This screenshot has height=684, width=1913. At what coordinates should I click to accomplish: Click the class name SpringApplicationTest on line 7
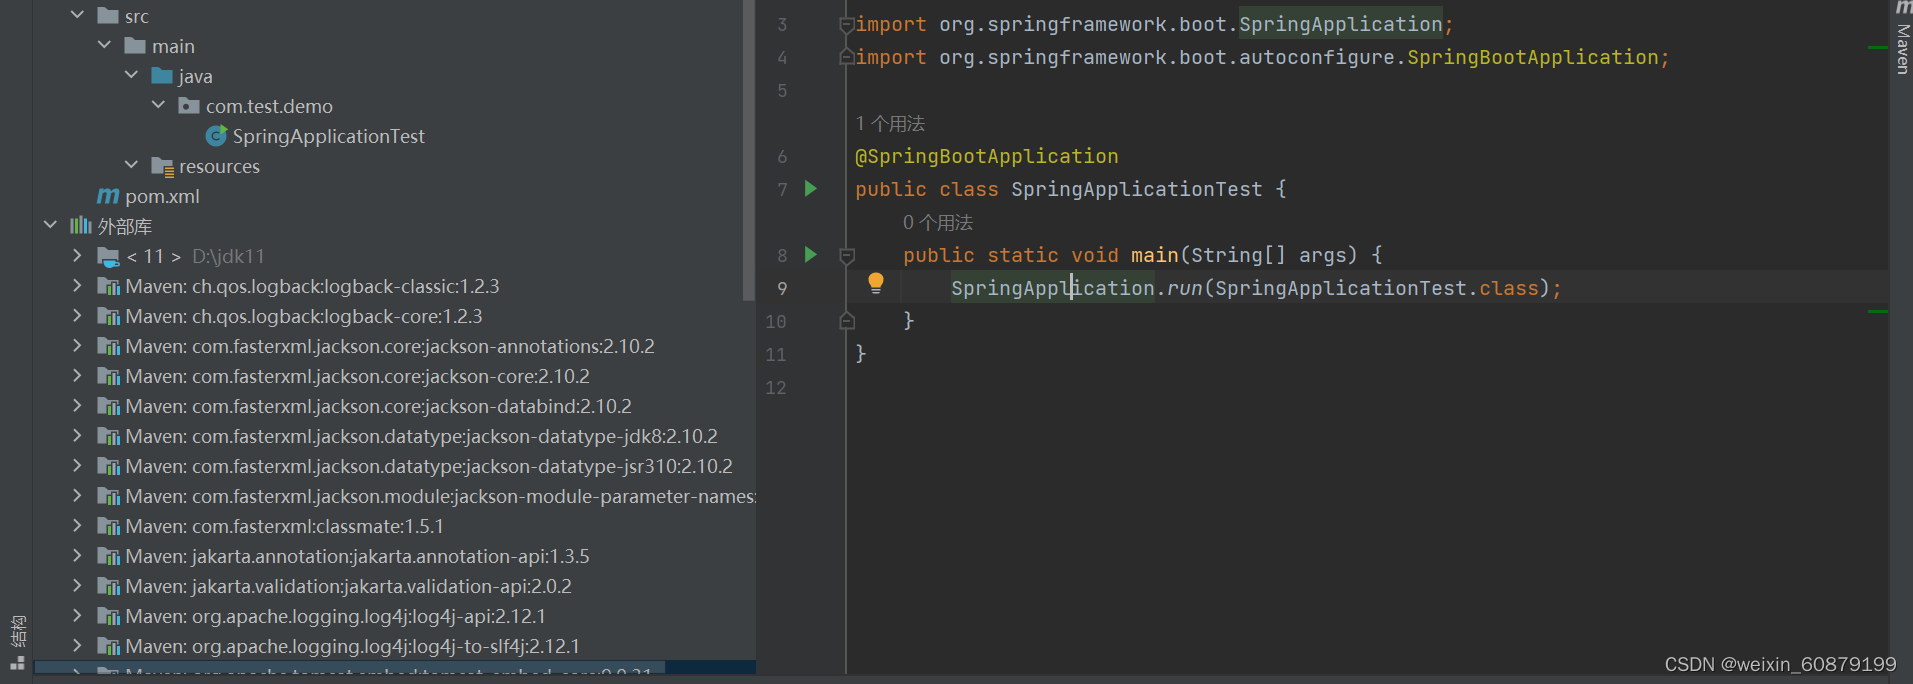[1137, 189]
